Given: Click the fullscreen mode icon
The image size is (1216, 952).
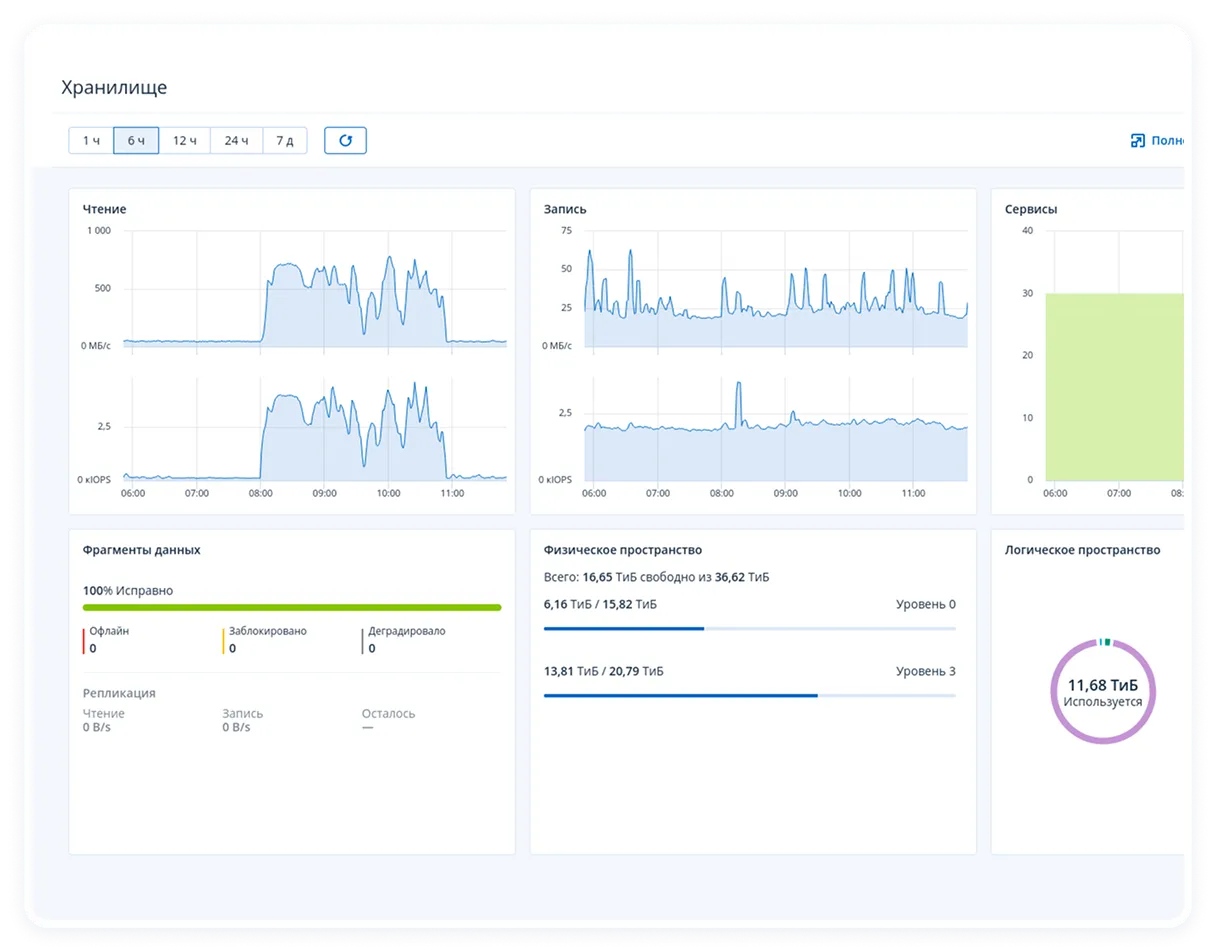Looking at the screenshot, I should click(1137, 141).
